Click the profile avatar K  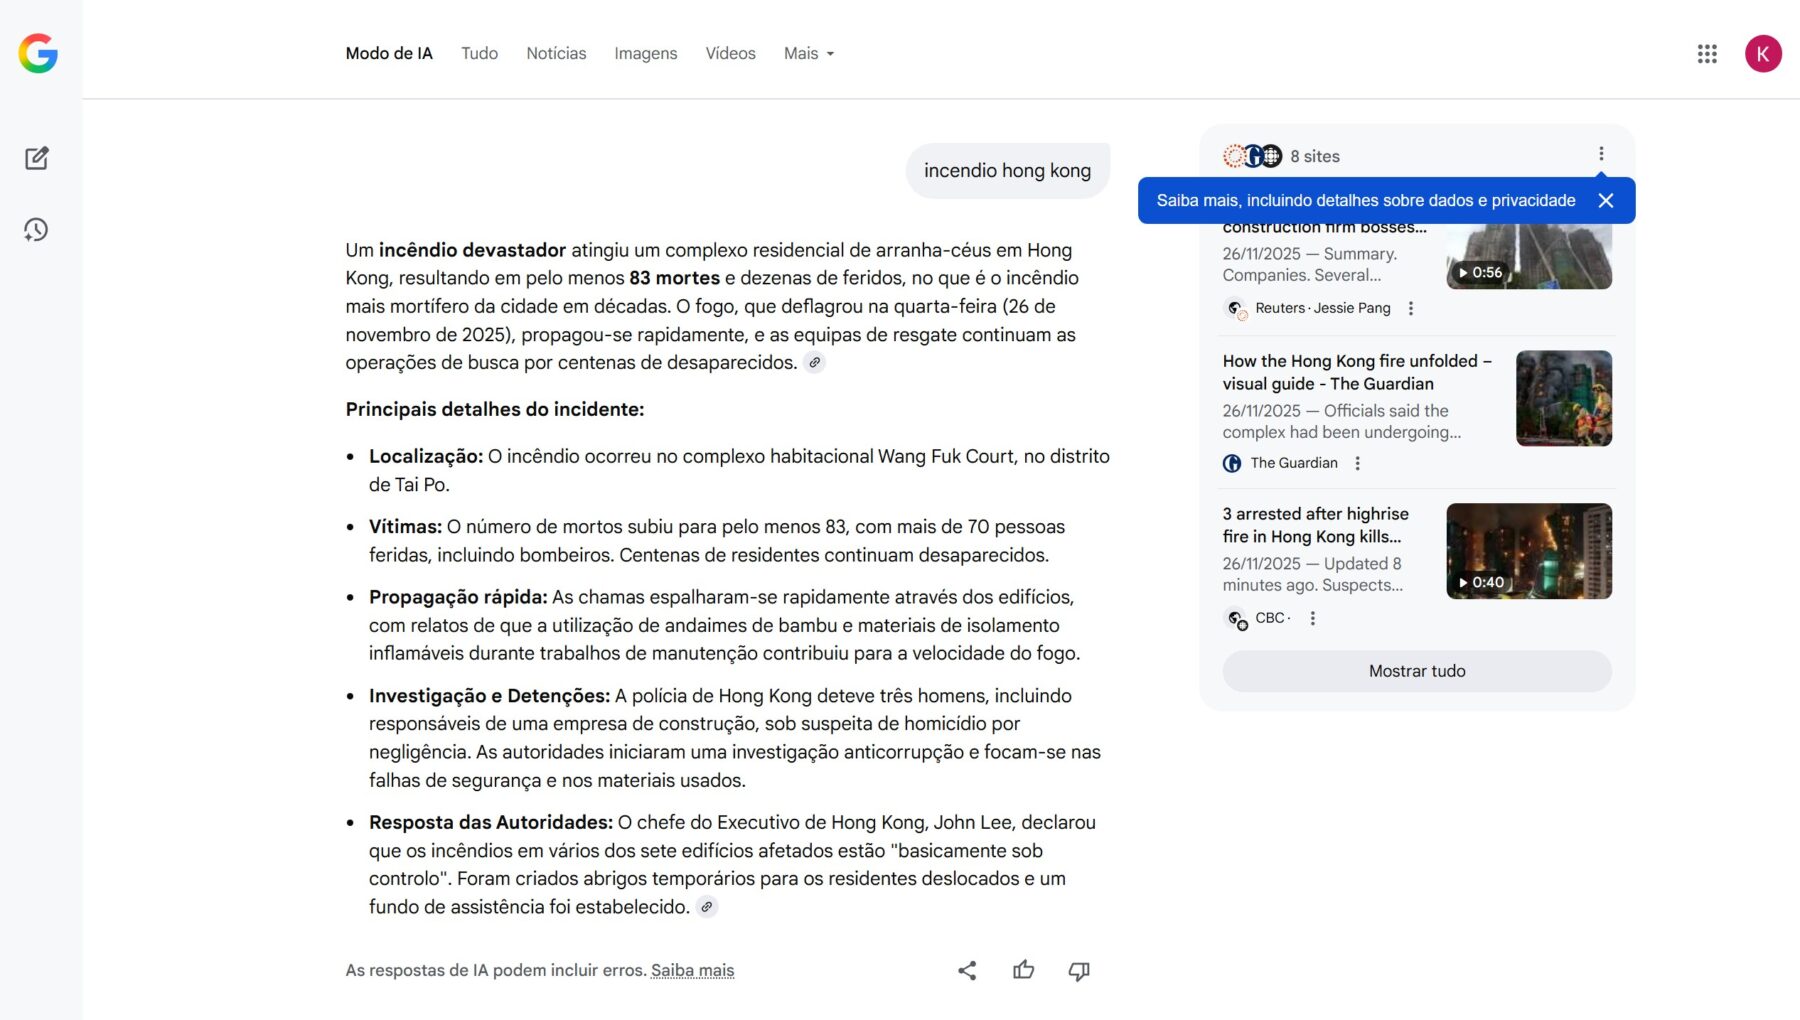(1765, 54)
